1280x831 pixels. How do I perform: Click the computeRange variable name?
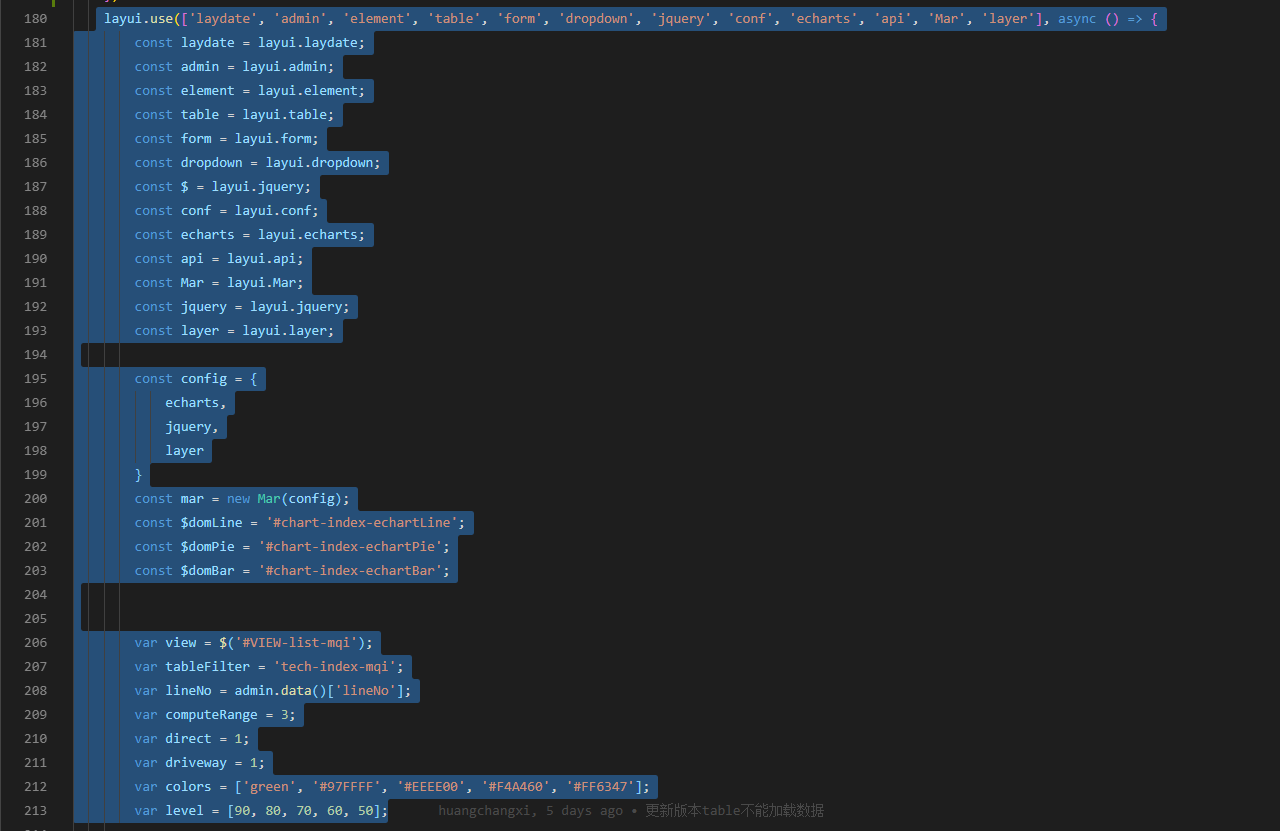point(212,715)
